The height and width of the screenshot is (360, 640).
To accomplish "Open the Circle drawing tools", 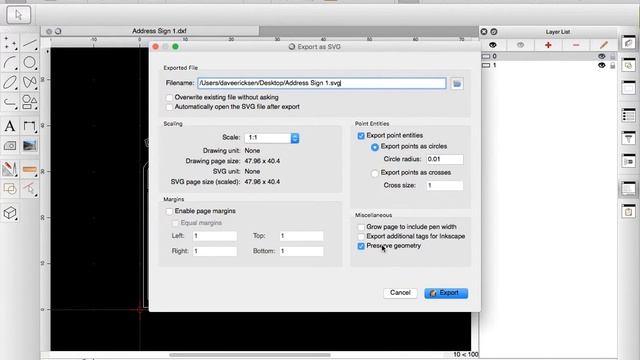I will [29, 63].
